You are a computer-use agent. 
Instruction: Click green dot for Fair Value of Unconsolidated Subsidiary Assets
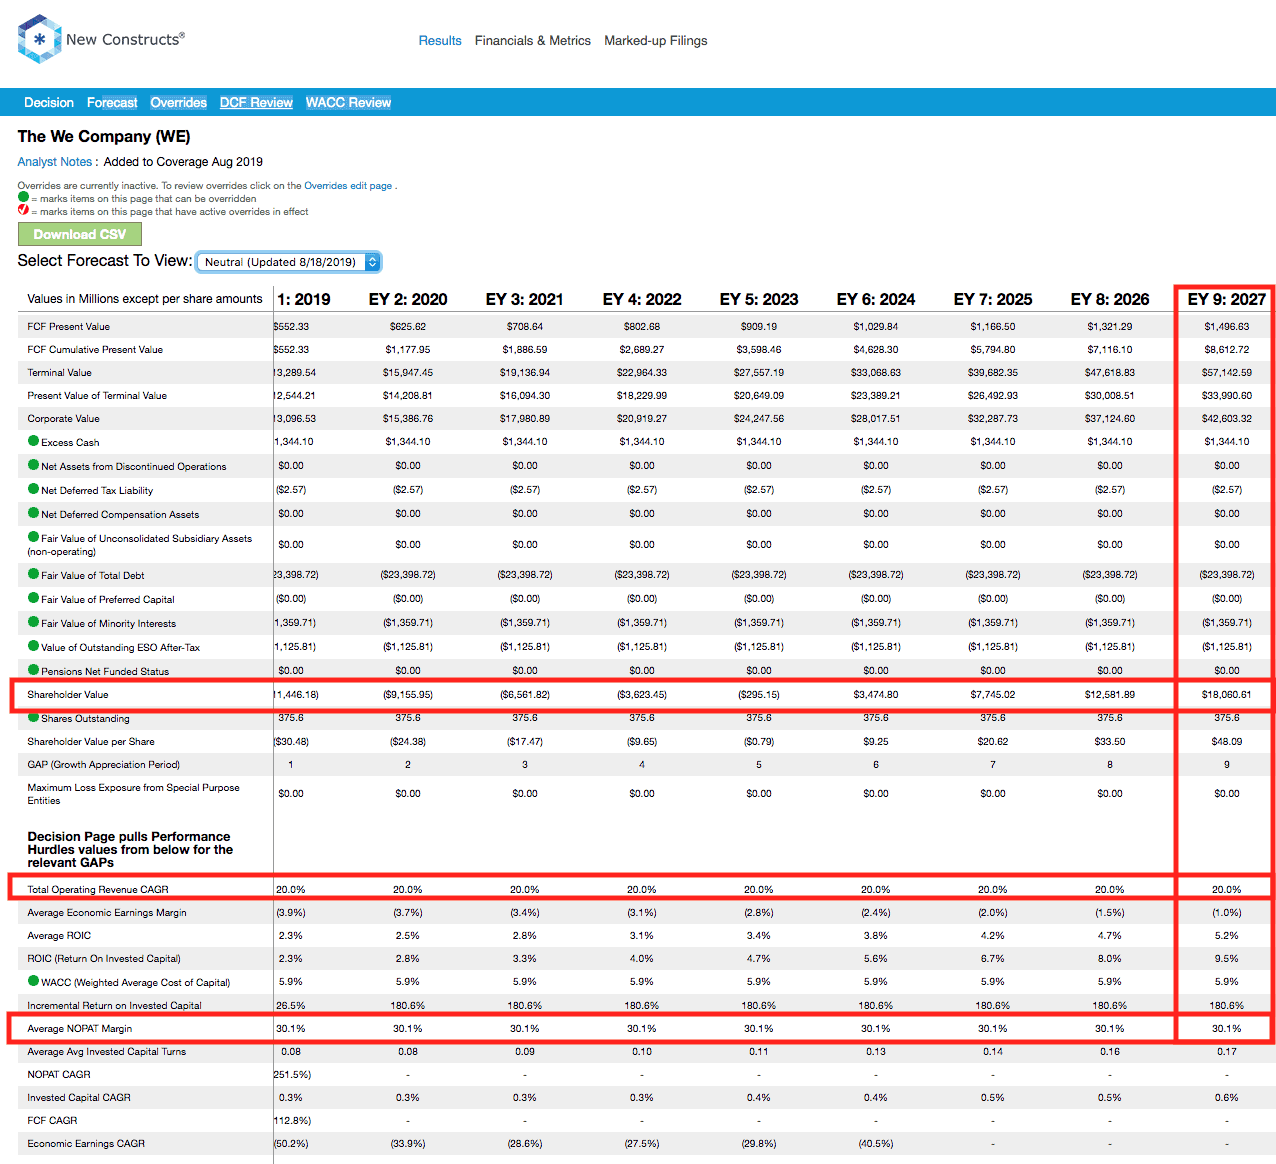coord(34,537)
